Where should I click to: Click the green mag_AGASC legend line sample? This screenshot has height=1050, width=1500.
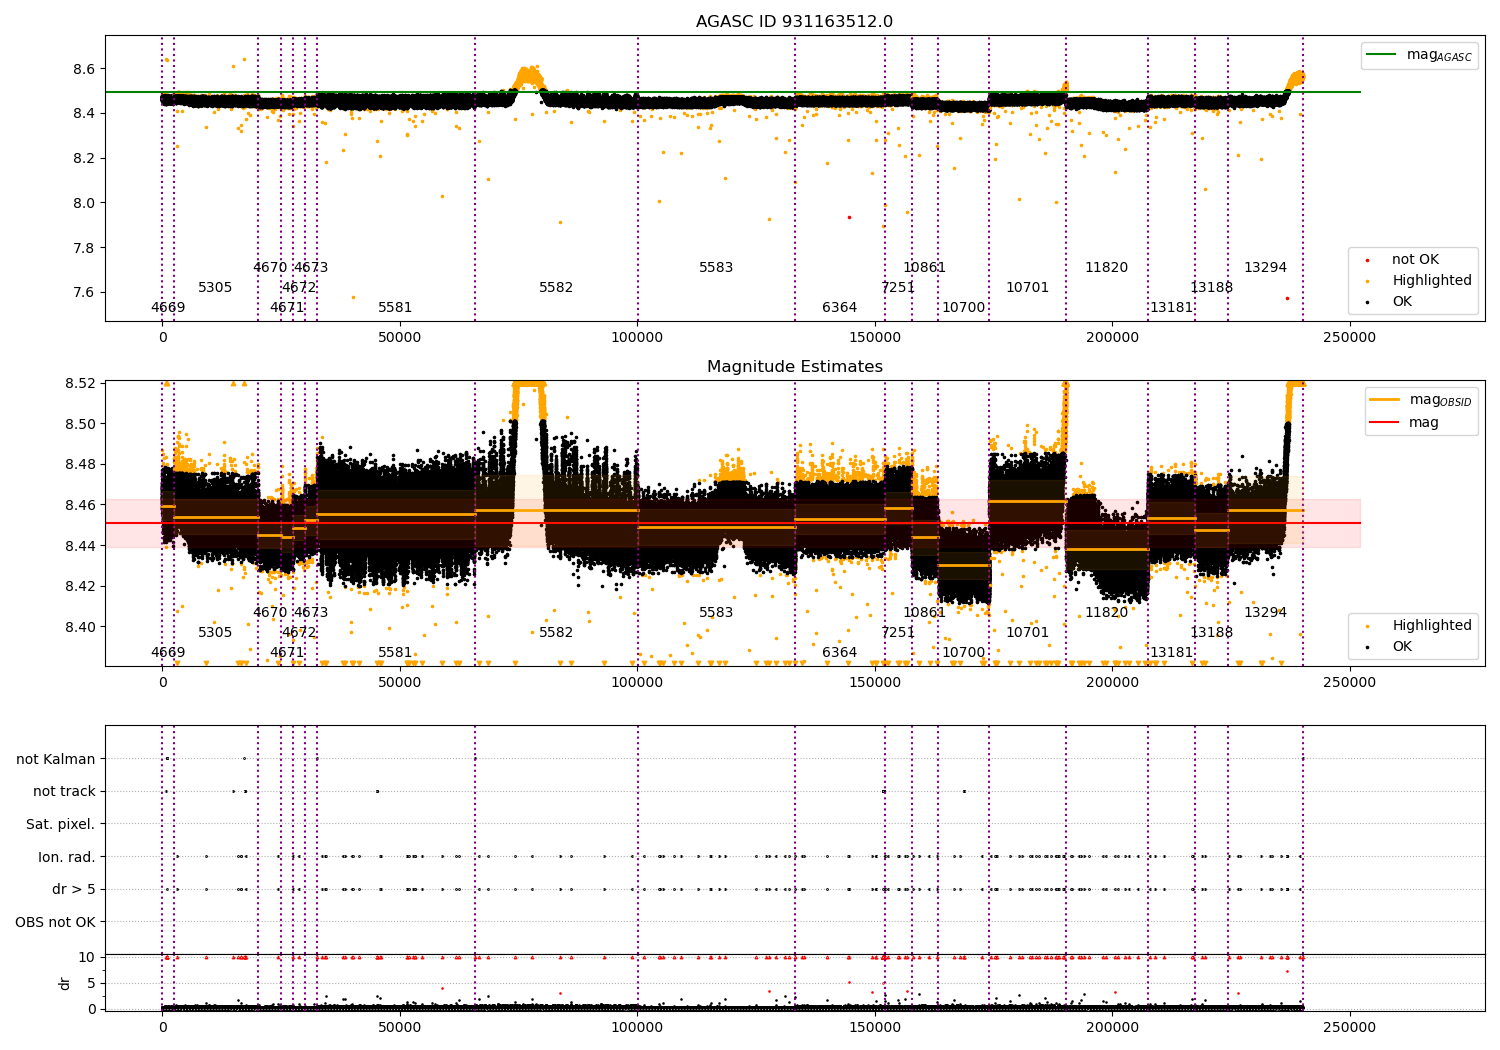pyautogui.click(x=1382, y=55)
